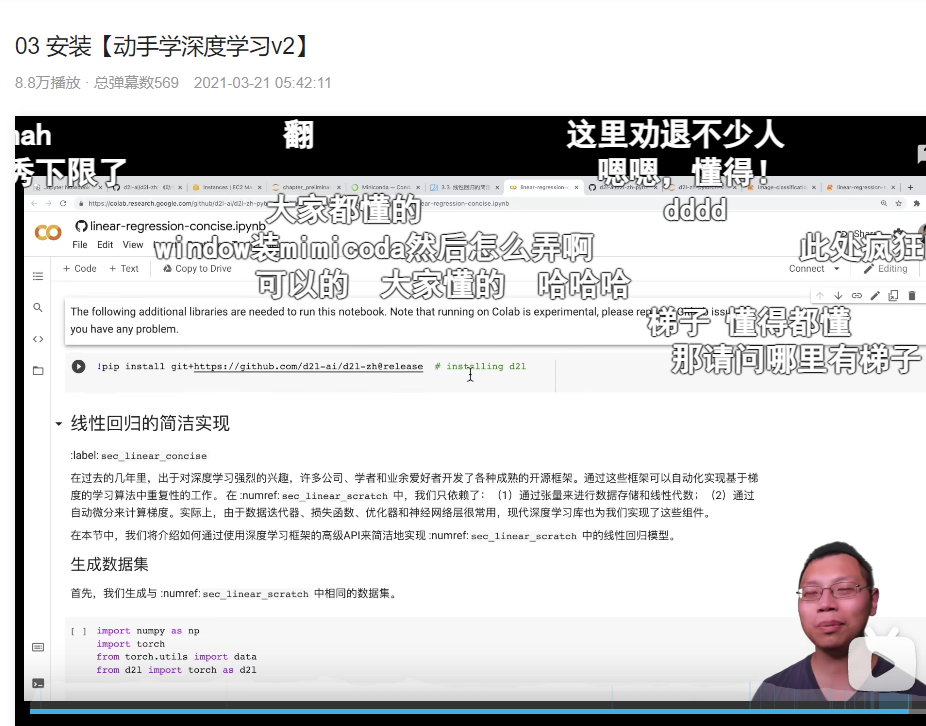Open the Edit menu in Colab
The height and width of the screenshot is (726, 926).
[x=105, y=245]
